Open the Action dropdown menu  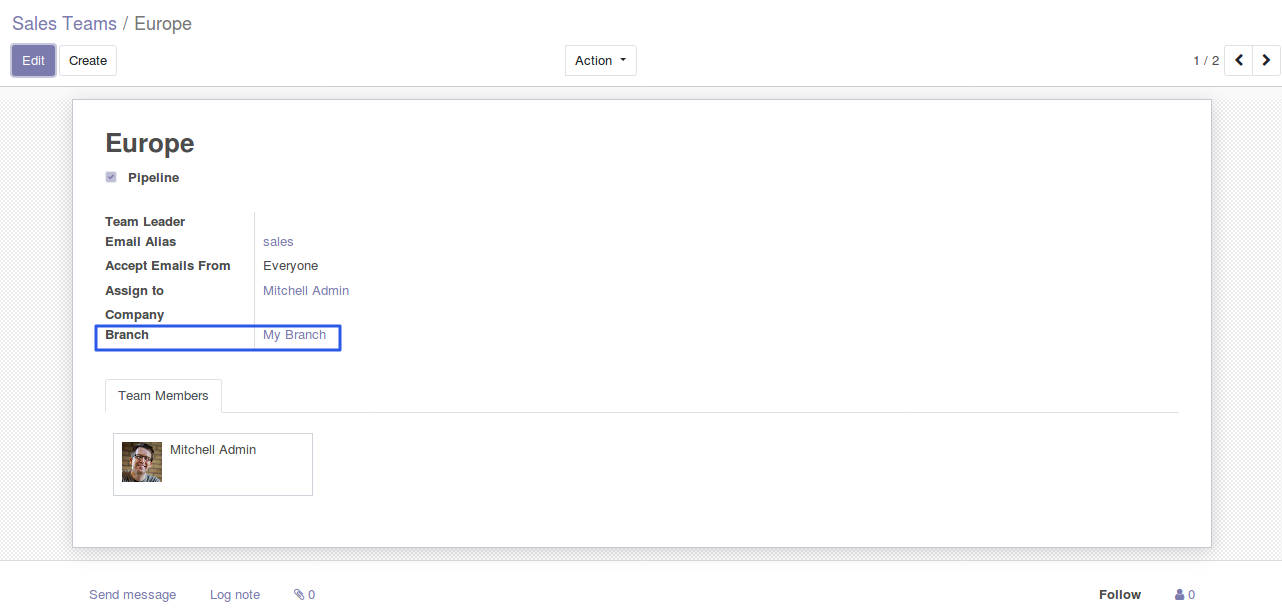(600, 61)
